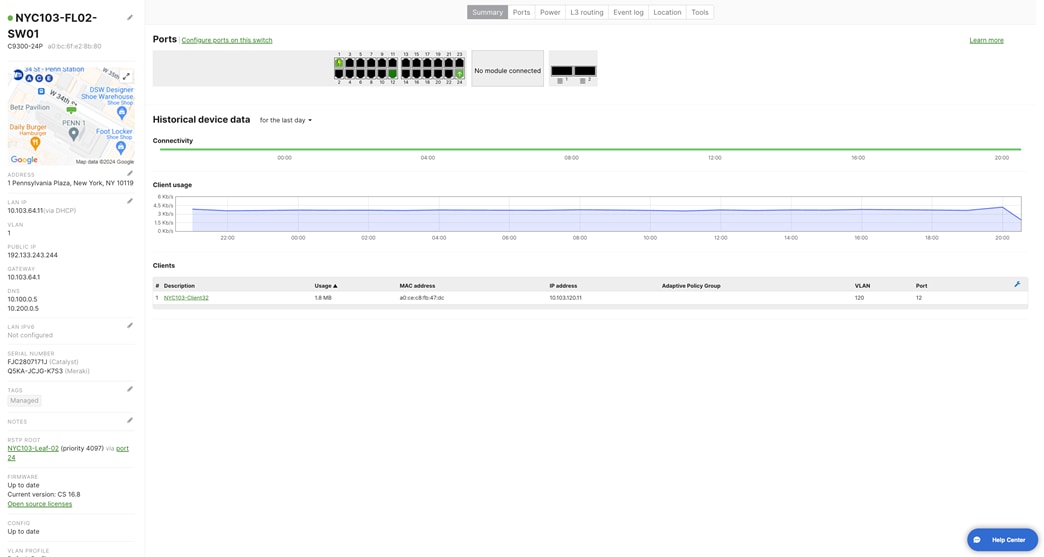Sort clients by Usage column
Screen dimensions: 1044x557
pos(326,285)
